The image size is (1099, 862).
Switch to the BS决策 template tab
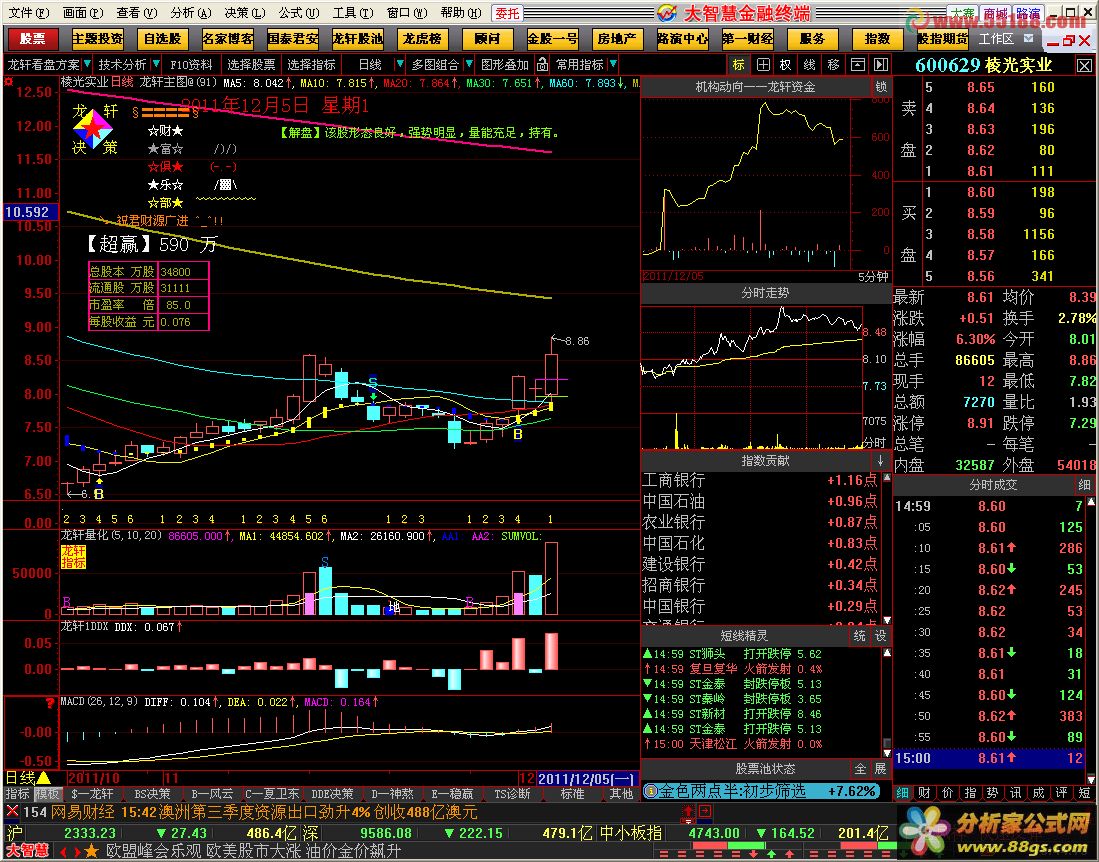pos(152,793)
